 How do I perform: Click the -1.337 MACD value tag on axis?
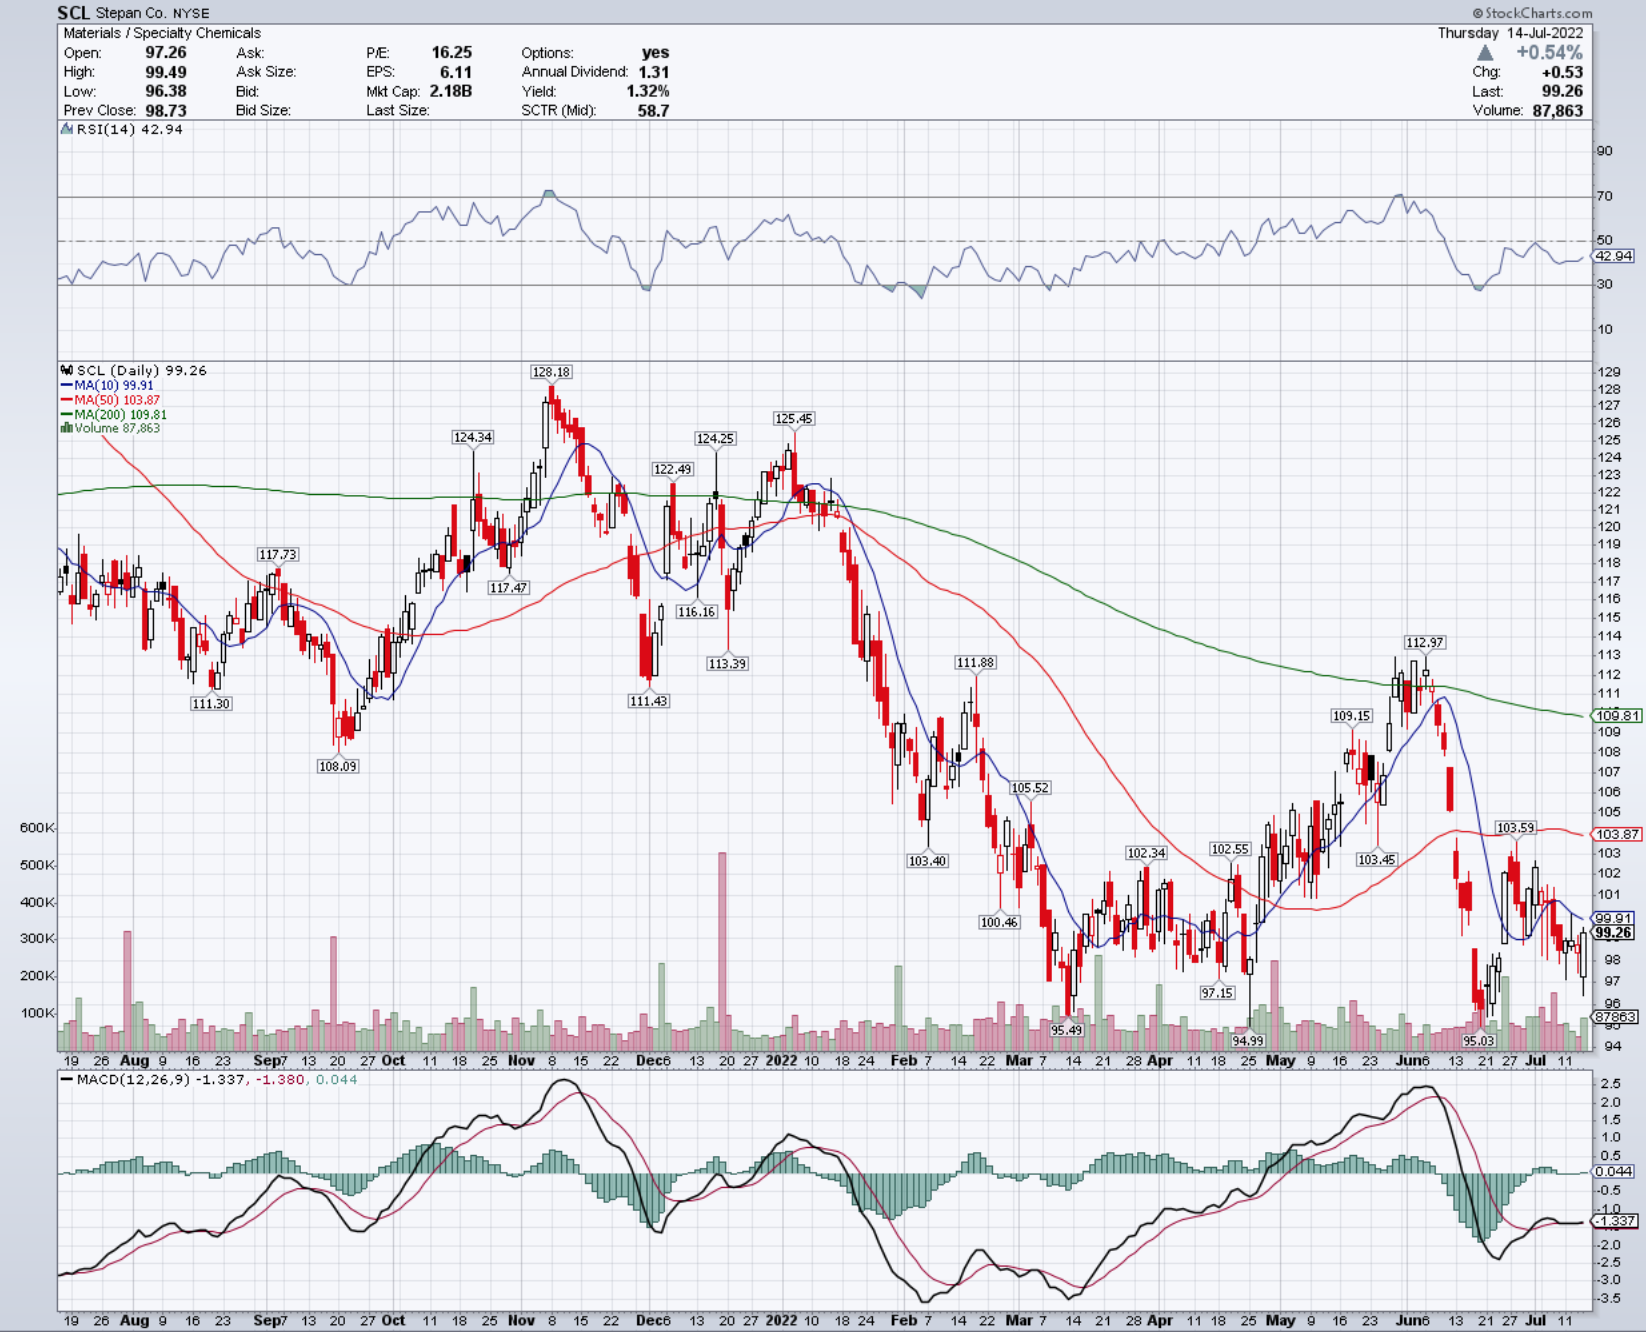(x=1615, y=1220)
